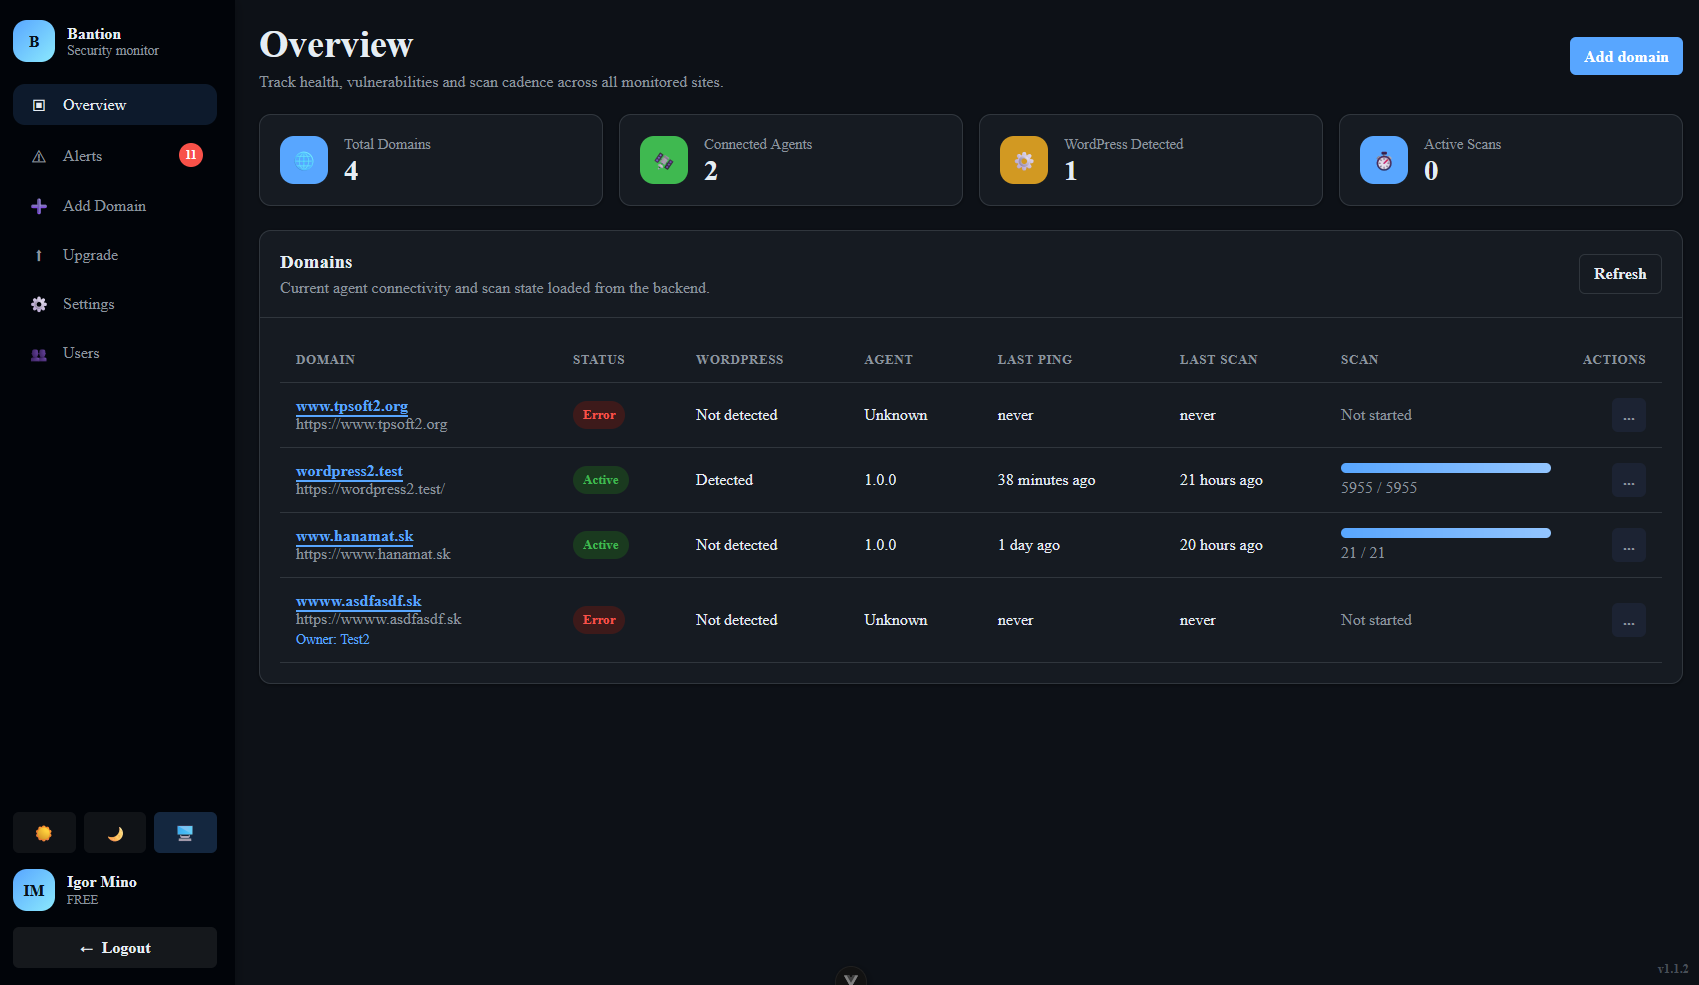
Task: Click the '1 day ago' last ping cell
Action: click(x=1029, y=545)
